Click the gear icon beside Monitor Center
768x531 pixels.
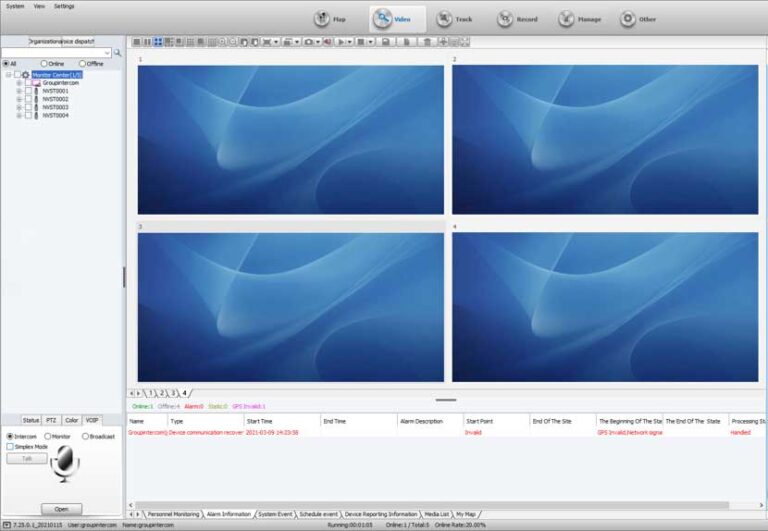[x=25, y=75]
